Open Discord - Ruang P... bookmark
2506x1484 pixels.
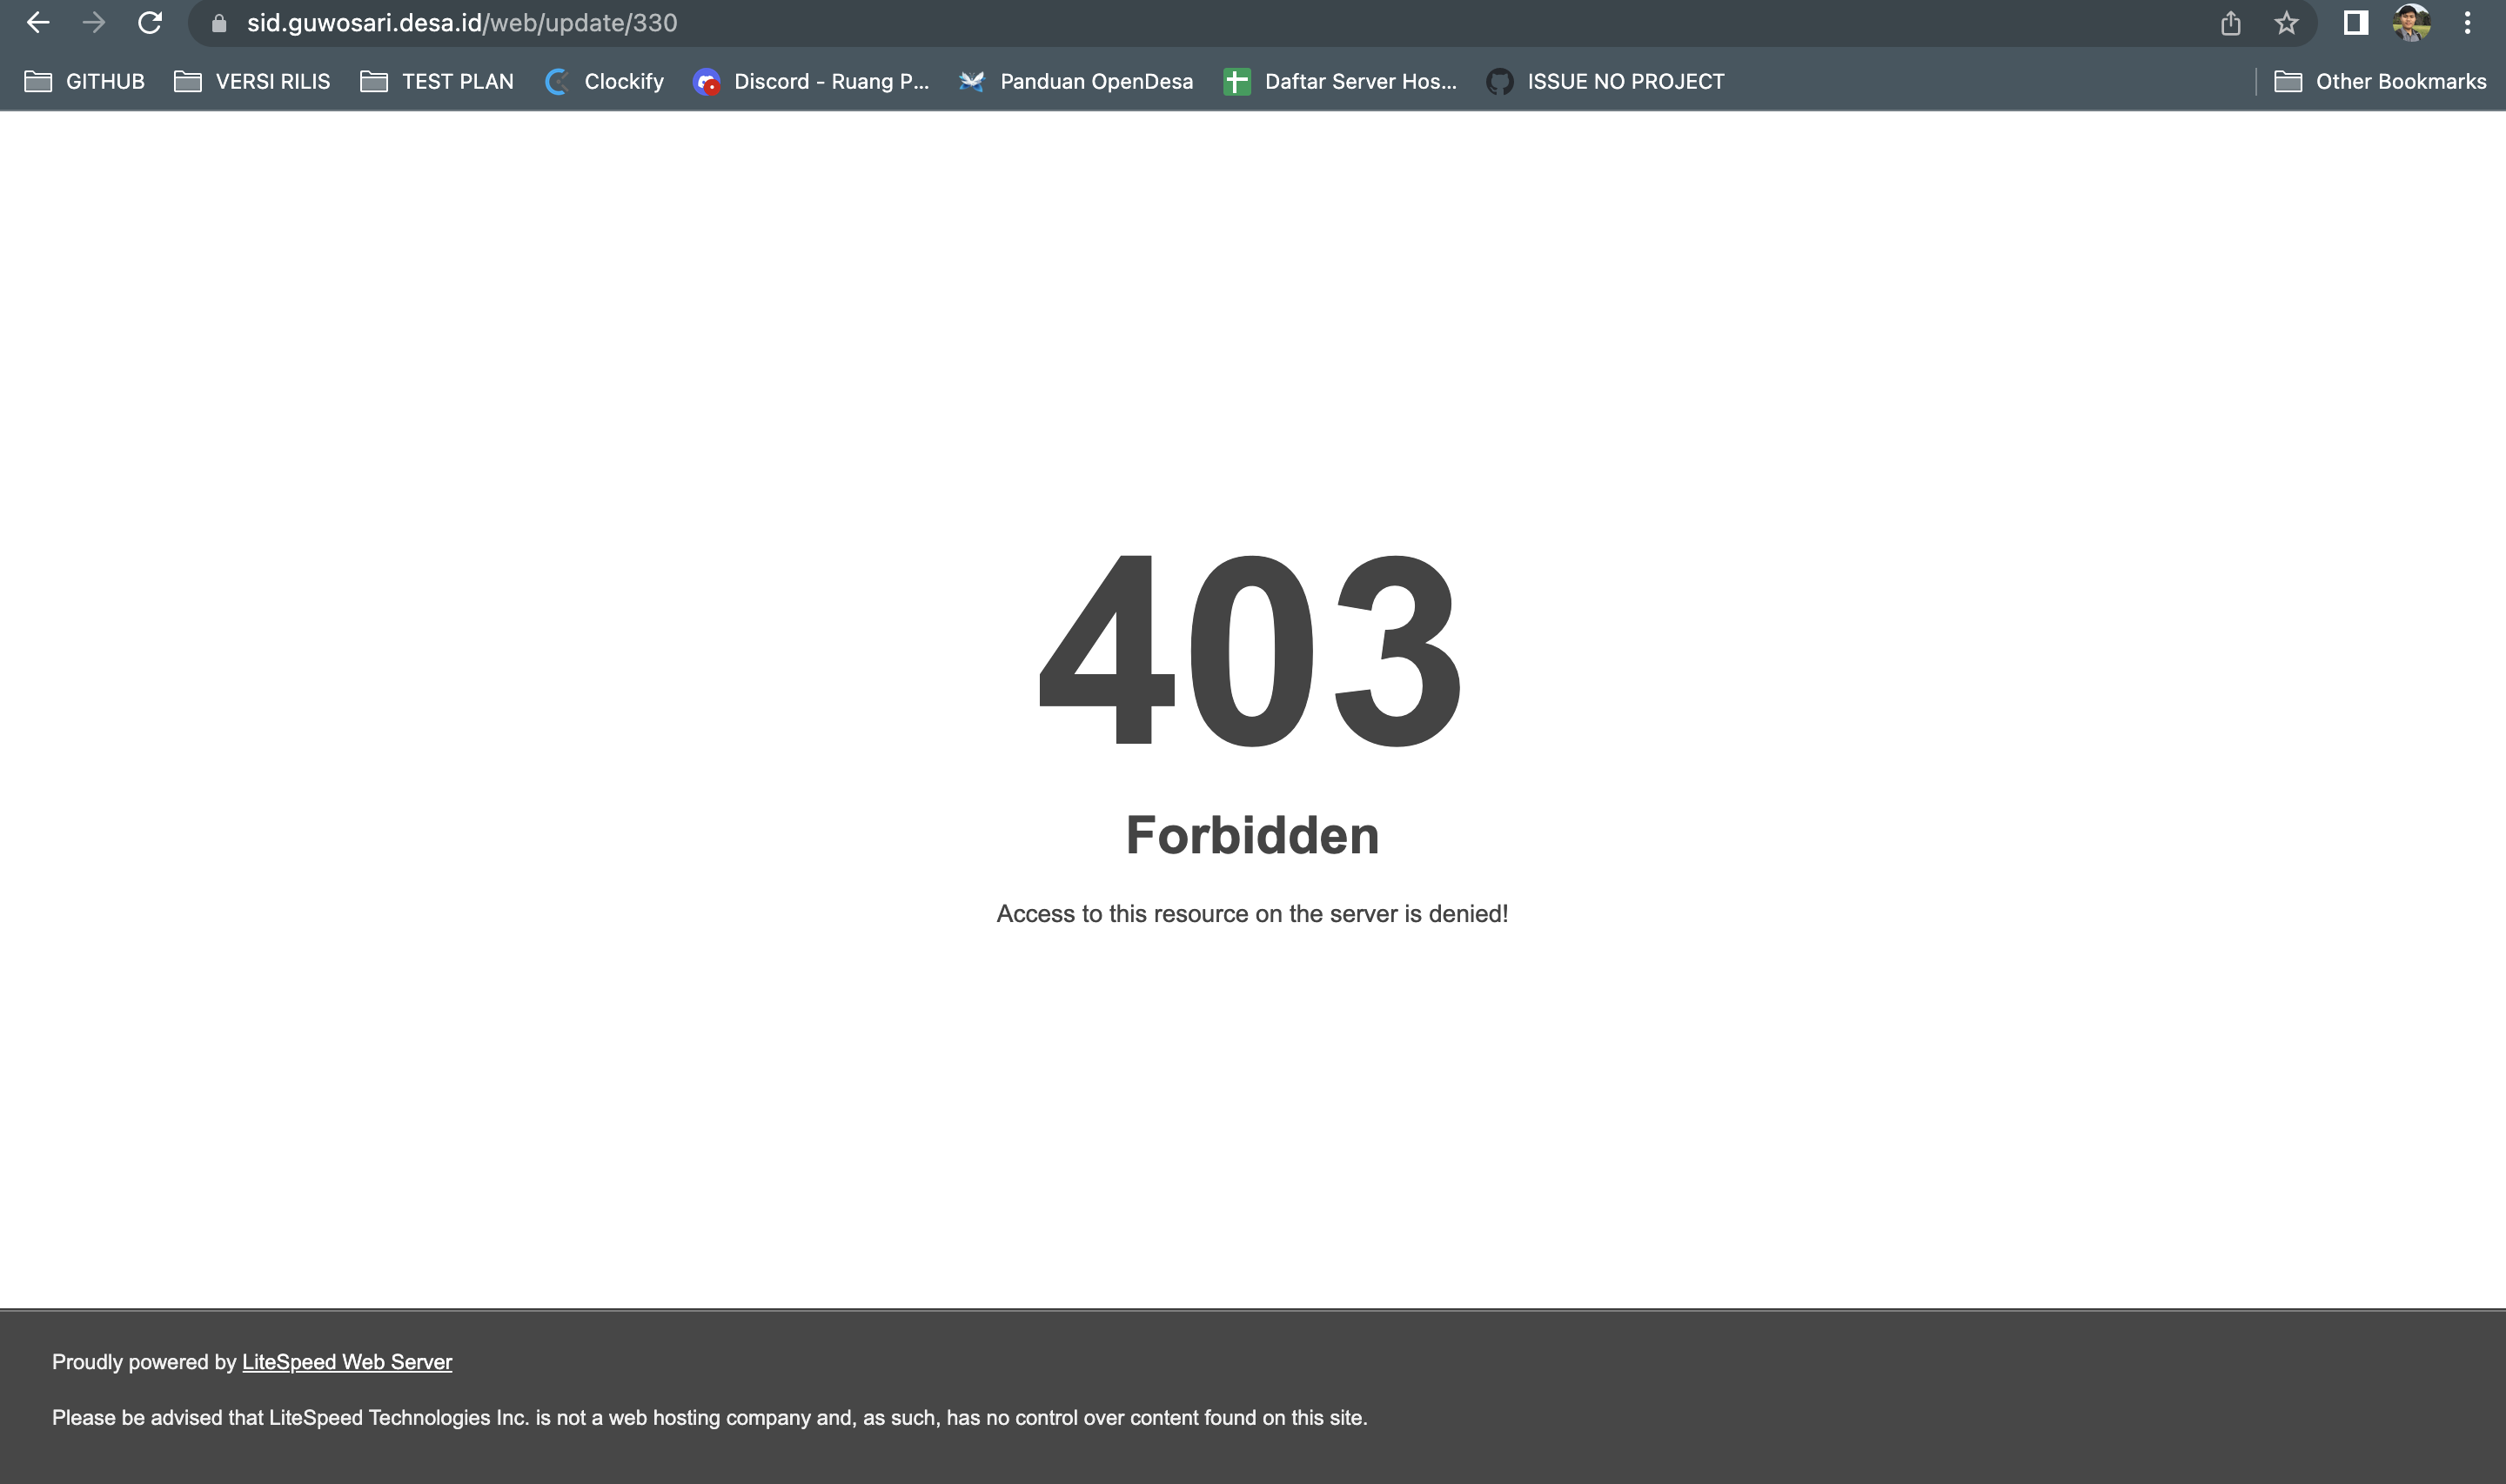pos(811,81)
